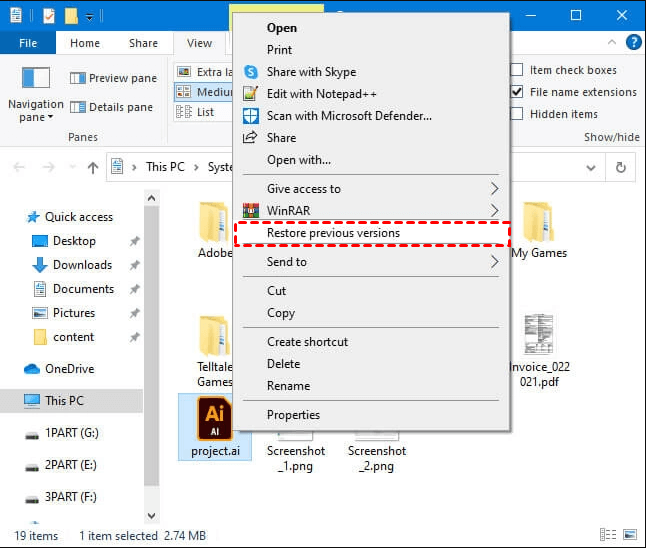Click the Preview pane icon

click(x=77, y=78)
